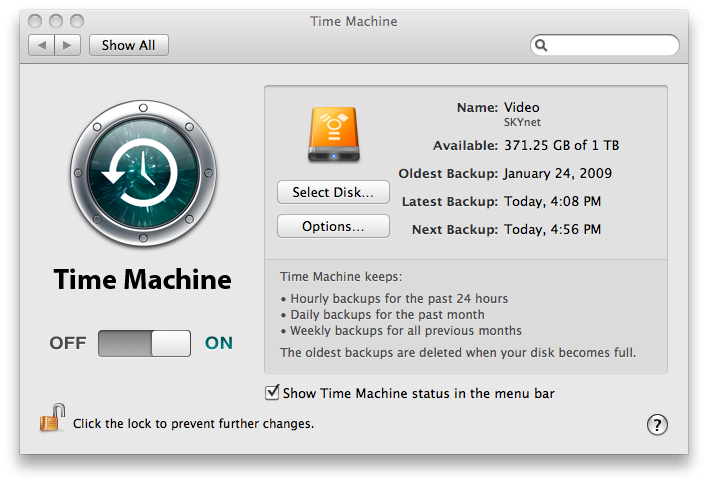This screenshot has height=484, width=708.
Task: Click the red close window button
Action: click(35, 21)
